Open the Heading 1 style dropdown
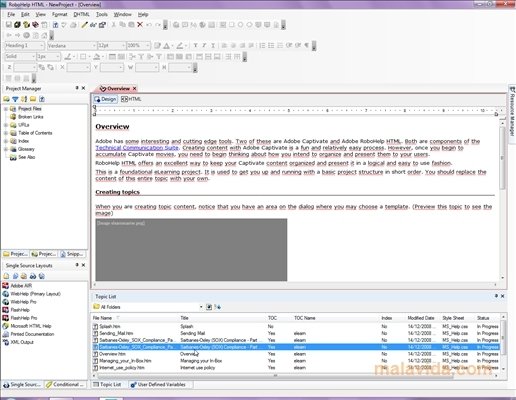The height and width of the screenshot is (400, 516). (42, 46)
